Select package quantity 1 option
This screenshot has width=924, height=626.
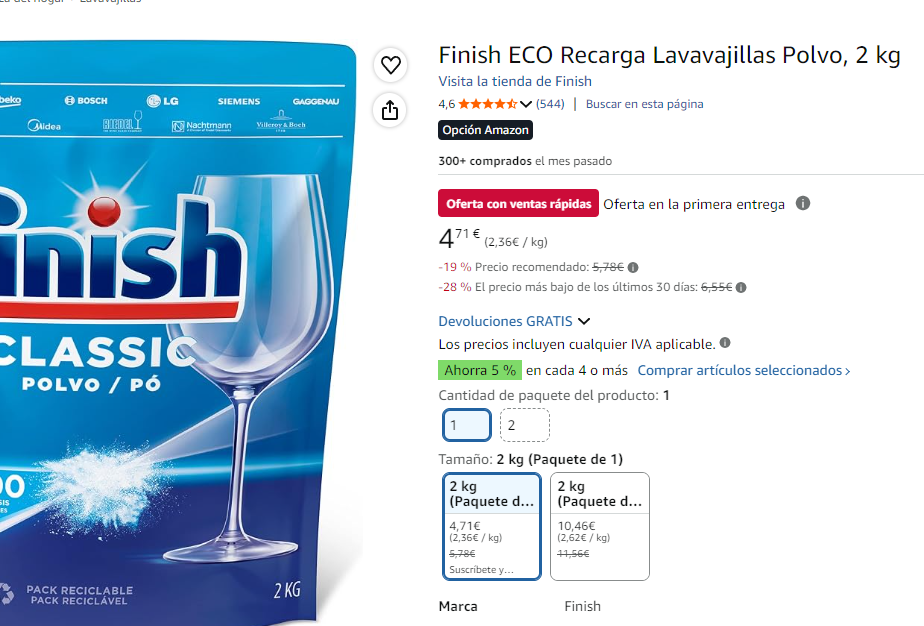[x=467, y=425]
